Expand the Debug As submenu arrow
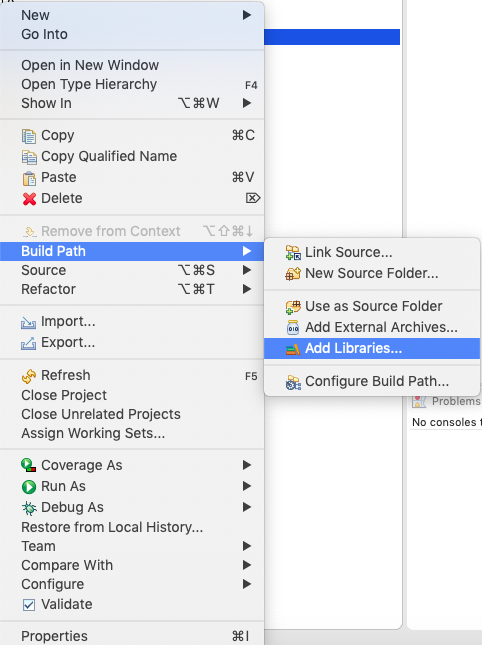 coord(247,507)
